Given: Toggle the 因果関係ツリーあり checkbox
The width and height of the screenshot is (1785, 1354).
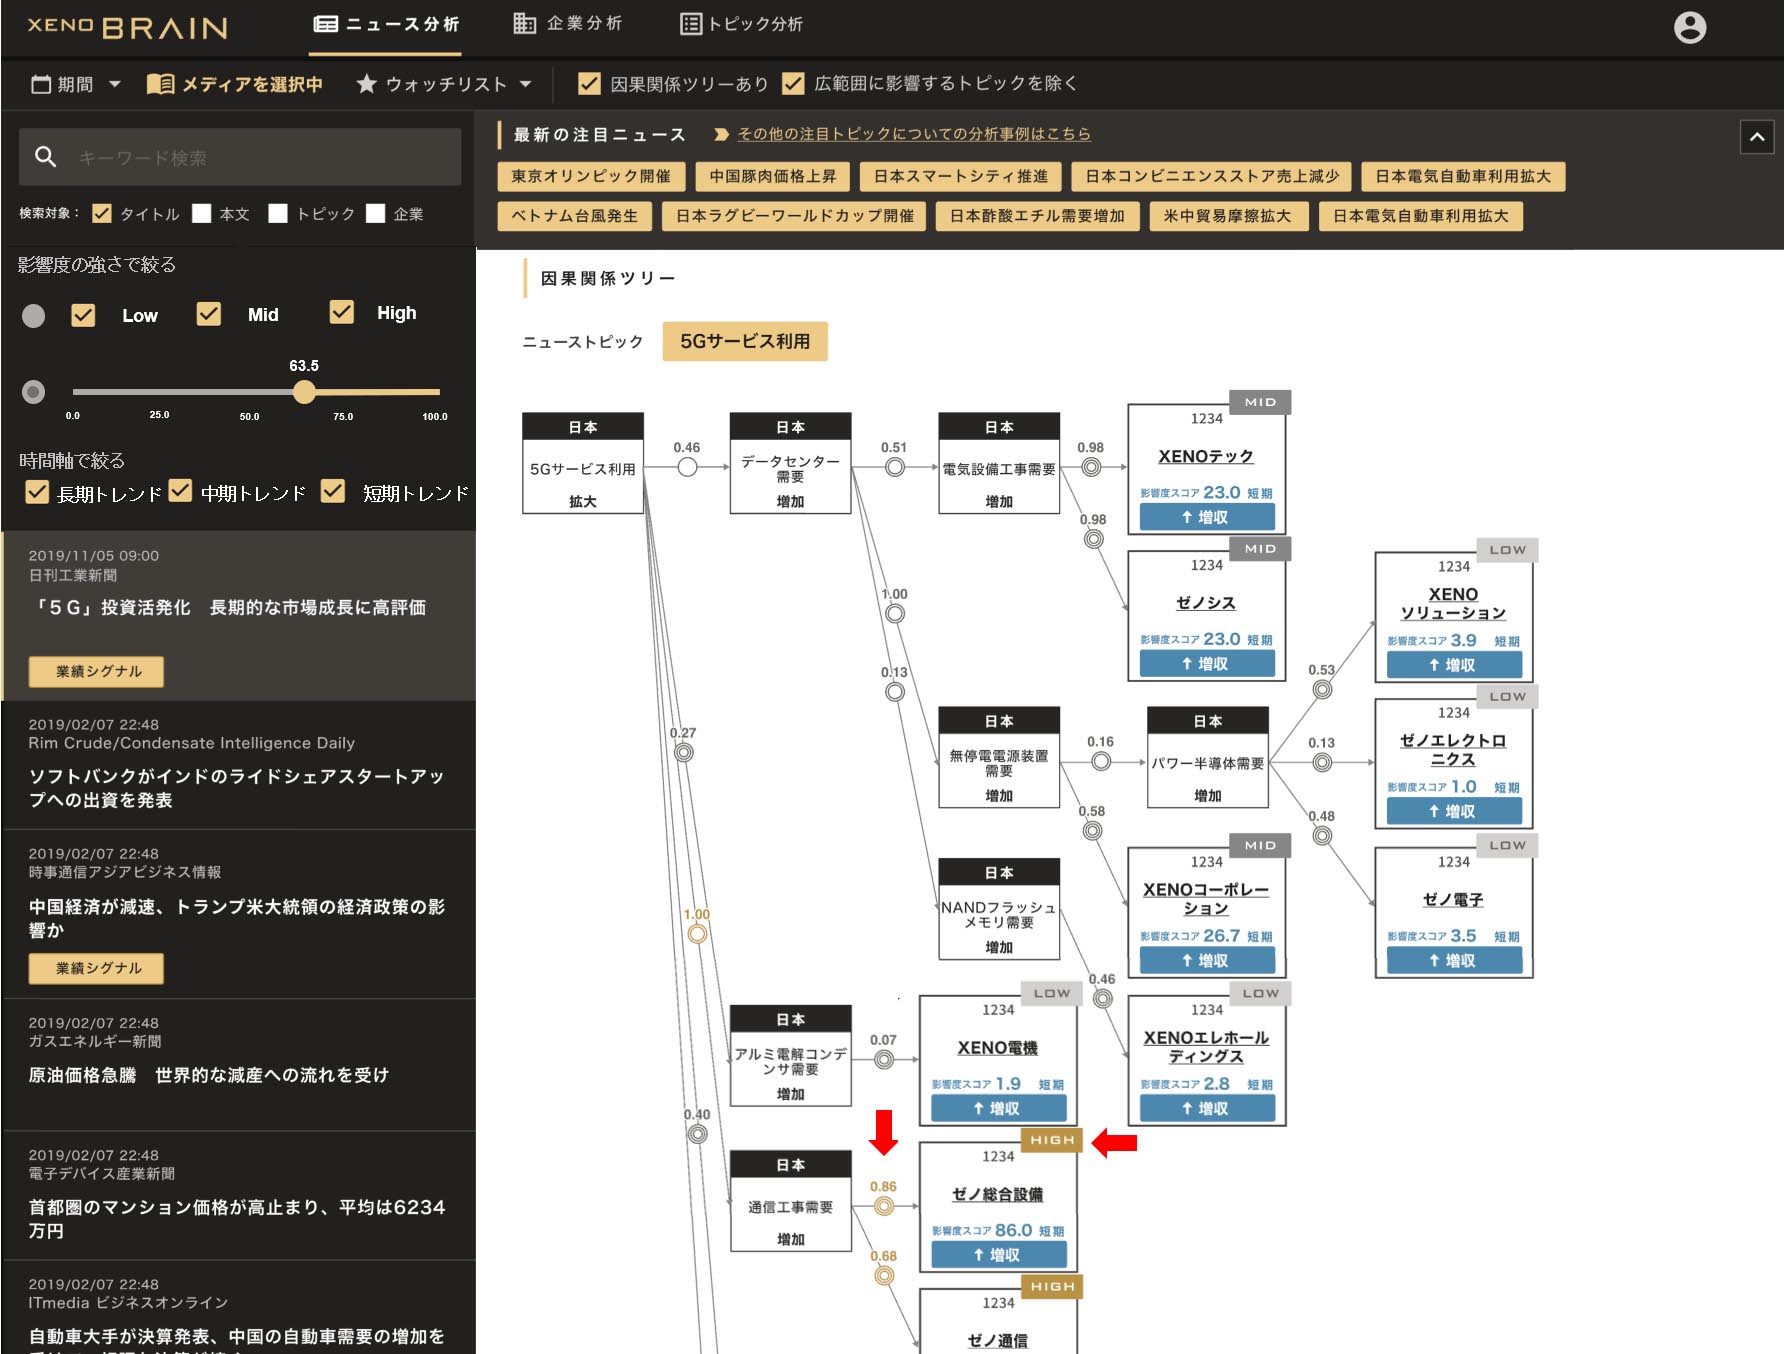Looking at the screenshot, I should (589, 84).
